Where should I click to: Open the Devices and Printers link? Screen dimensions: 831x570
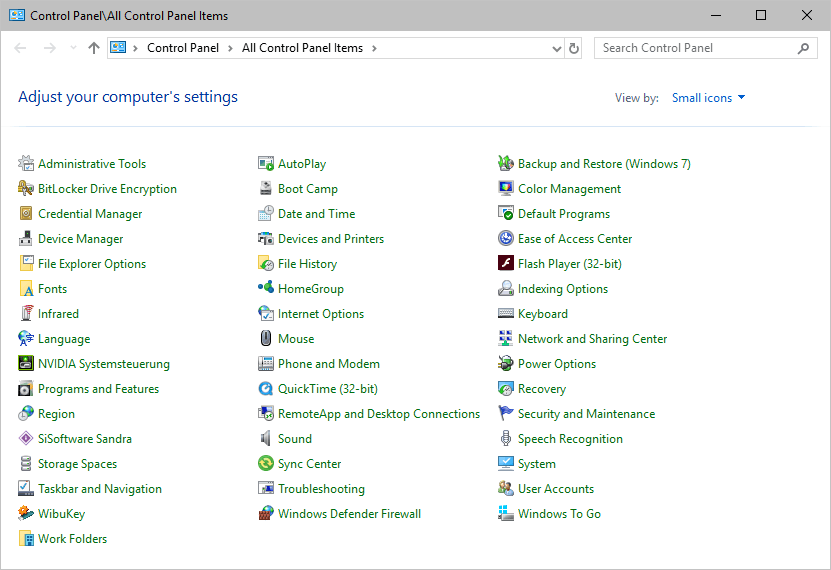coord(331,239)
